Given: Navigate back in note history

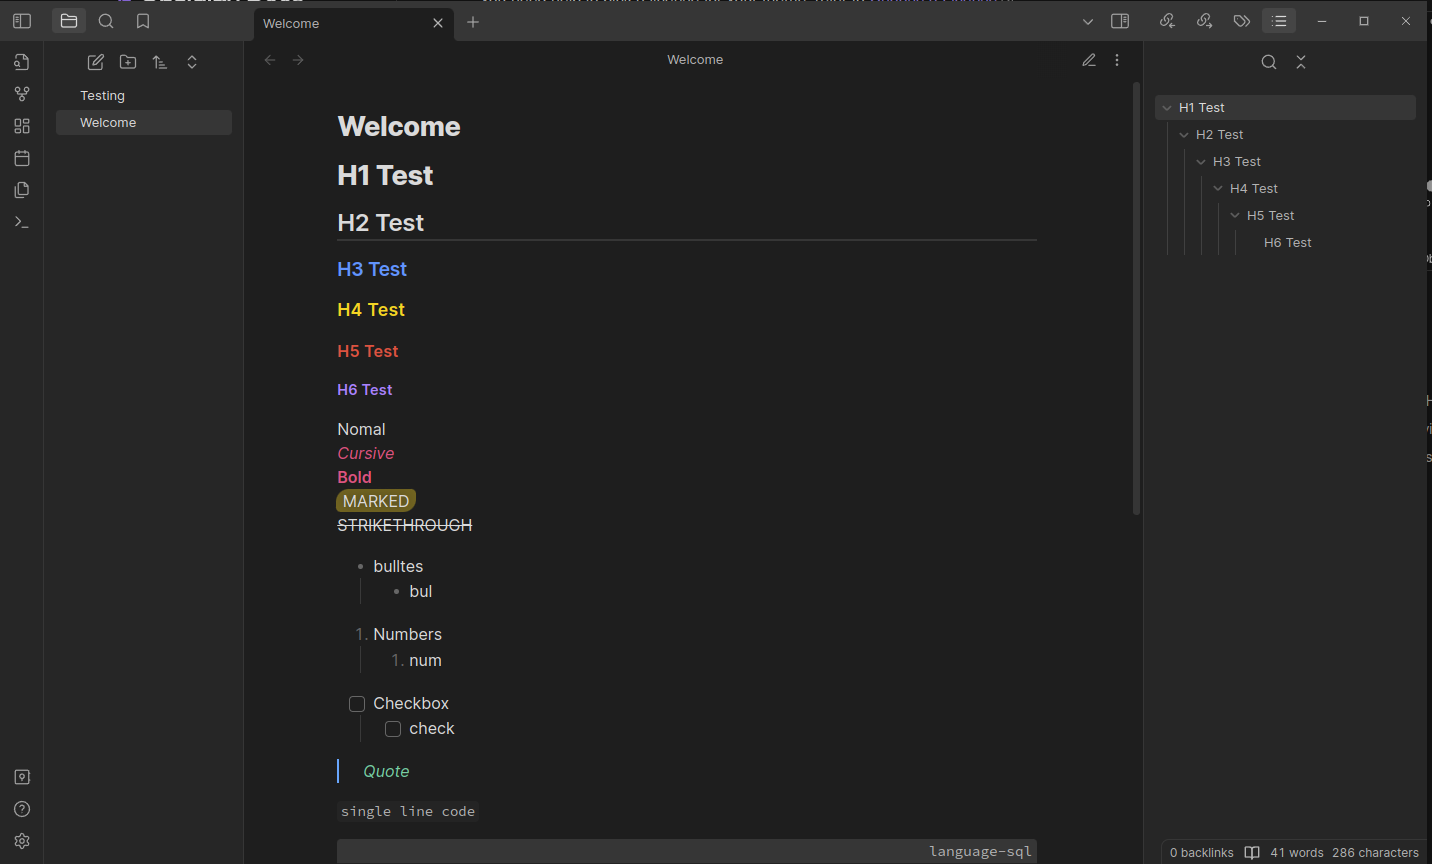Looking at the screenshot, I should pos(270,60).
